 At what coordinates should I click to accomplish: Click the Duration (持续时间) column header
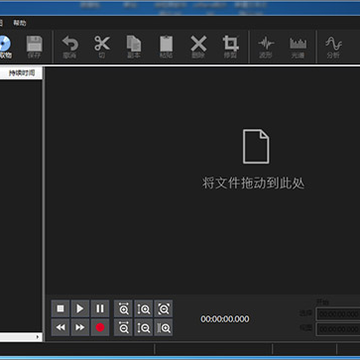22,73
